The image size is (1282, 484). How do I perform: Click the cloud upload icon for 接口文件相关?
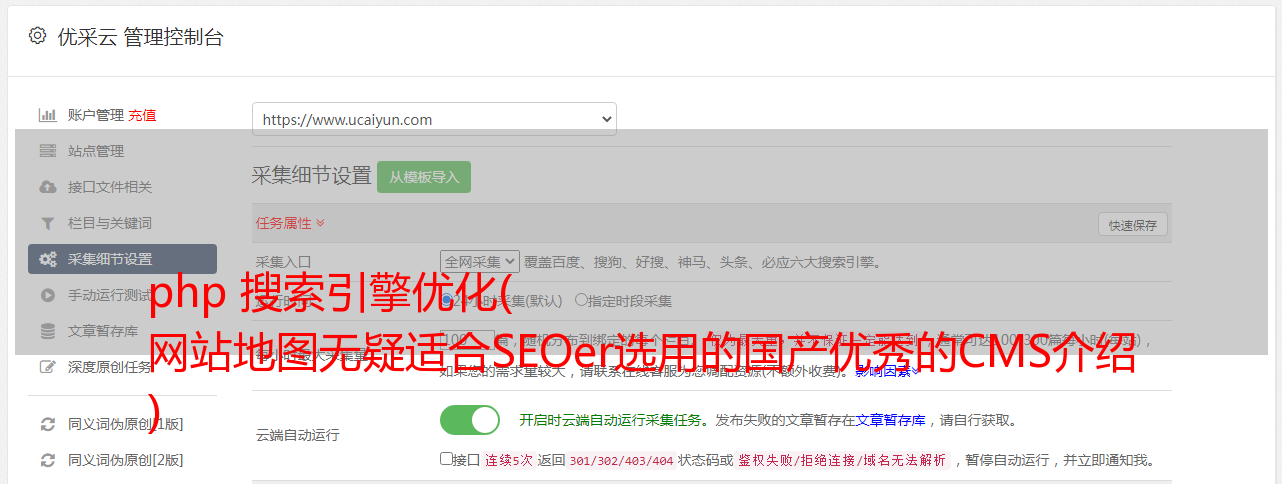pos(47,187)
